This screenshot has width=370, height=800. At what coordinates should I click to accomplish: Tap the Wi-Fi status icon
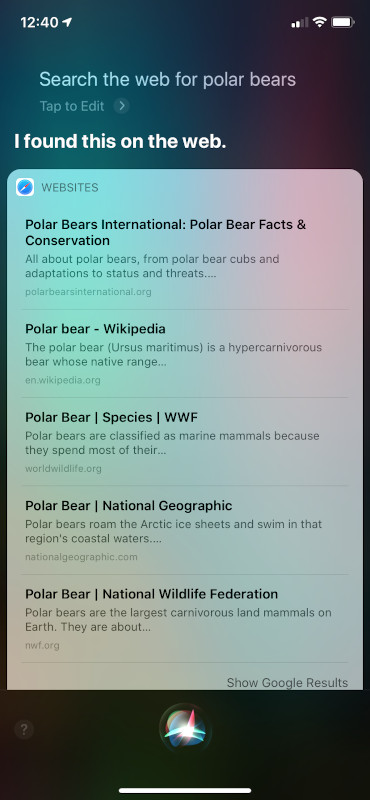pyautogui.click(x=319, y=22)
